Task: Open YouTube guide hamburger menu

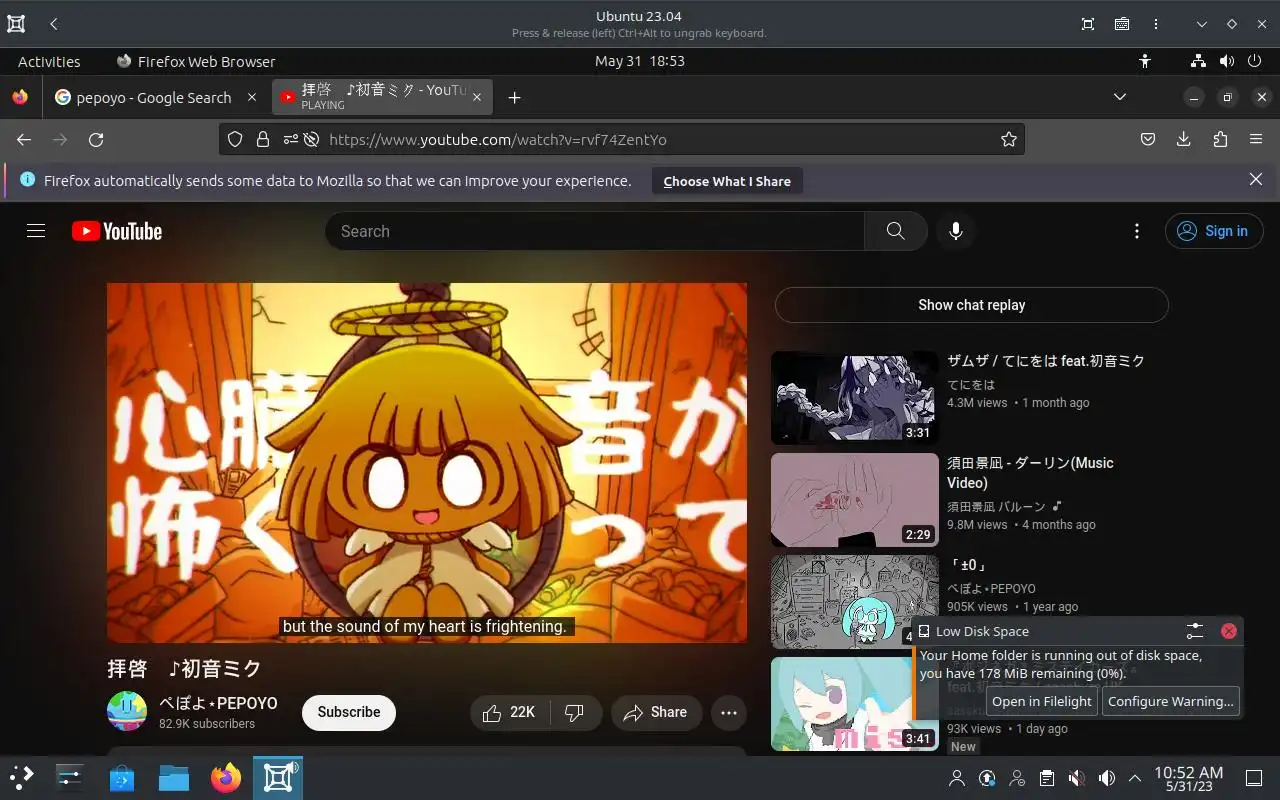Action: pos(36,231)
